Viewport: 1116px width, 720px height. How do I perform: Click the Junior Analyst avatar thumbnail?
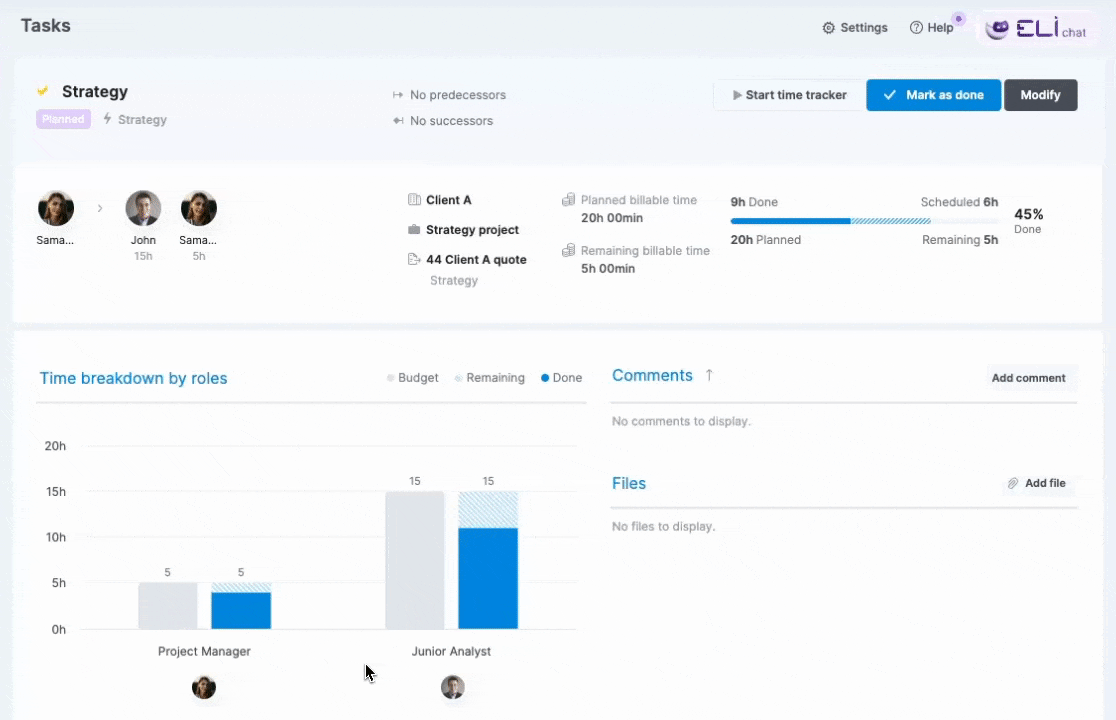tap(452, 687)
